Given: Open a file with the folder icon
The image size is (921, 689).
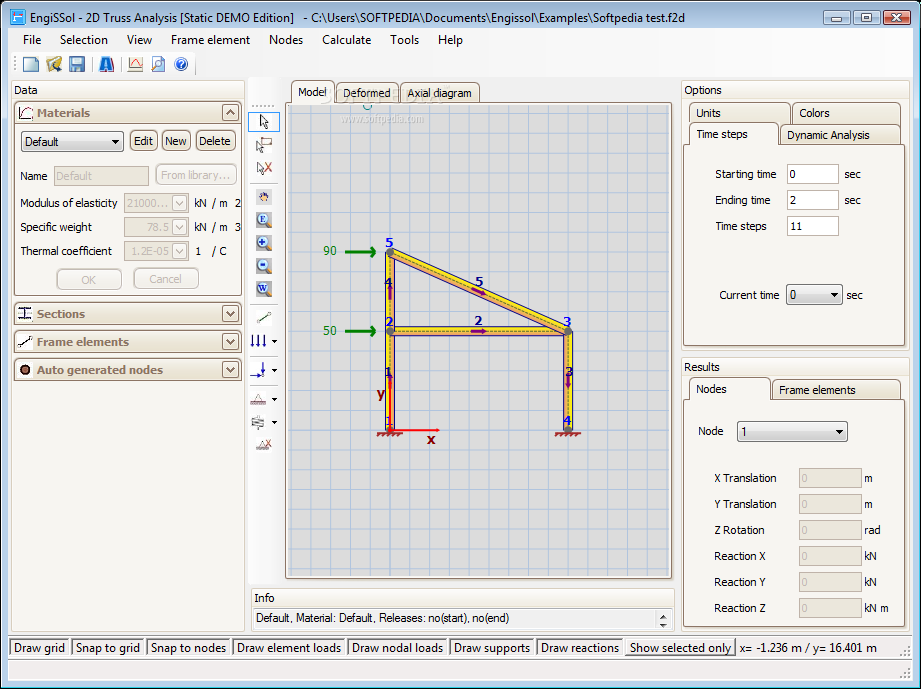Looking at the screenshot, I should tap(54, 64).
